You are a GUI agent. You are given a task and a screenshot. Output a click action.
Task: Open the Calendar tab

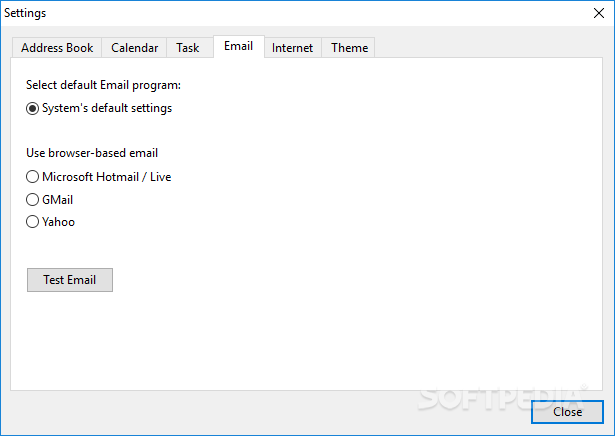coord(134,48)
